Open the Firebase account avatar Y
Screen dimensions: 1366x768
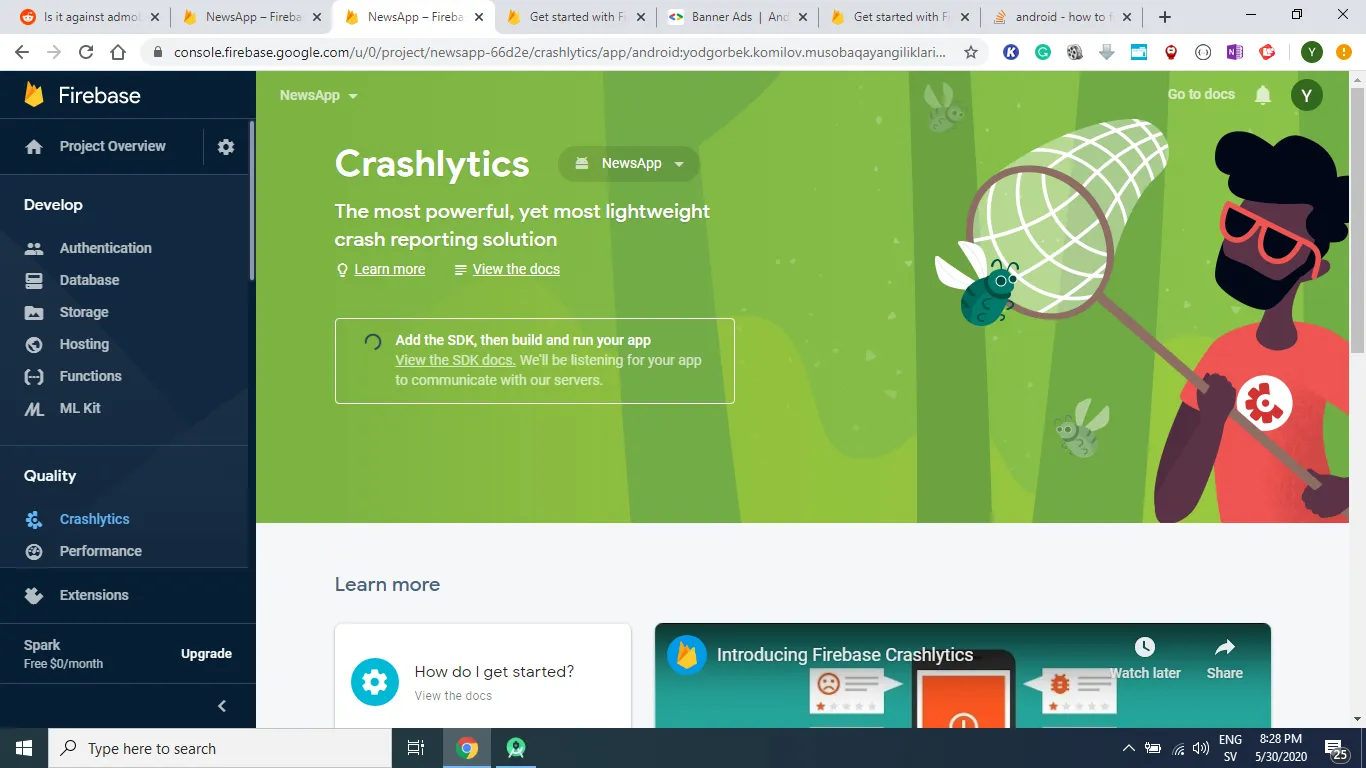click(x=1306, y=95)
